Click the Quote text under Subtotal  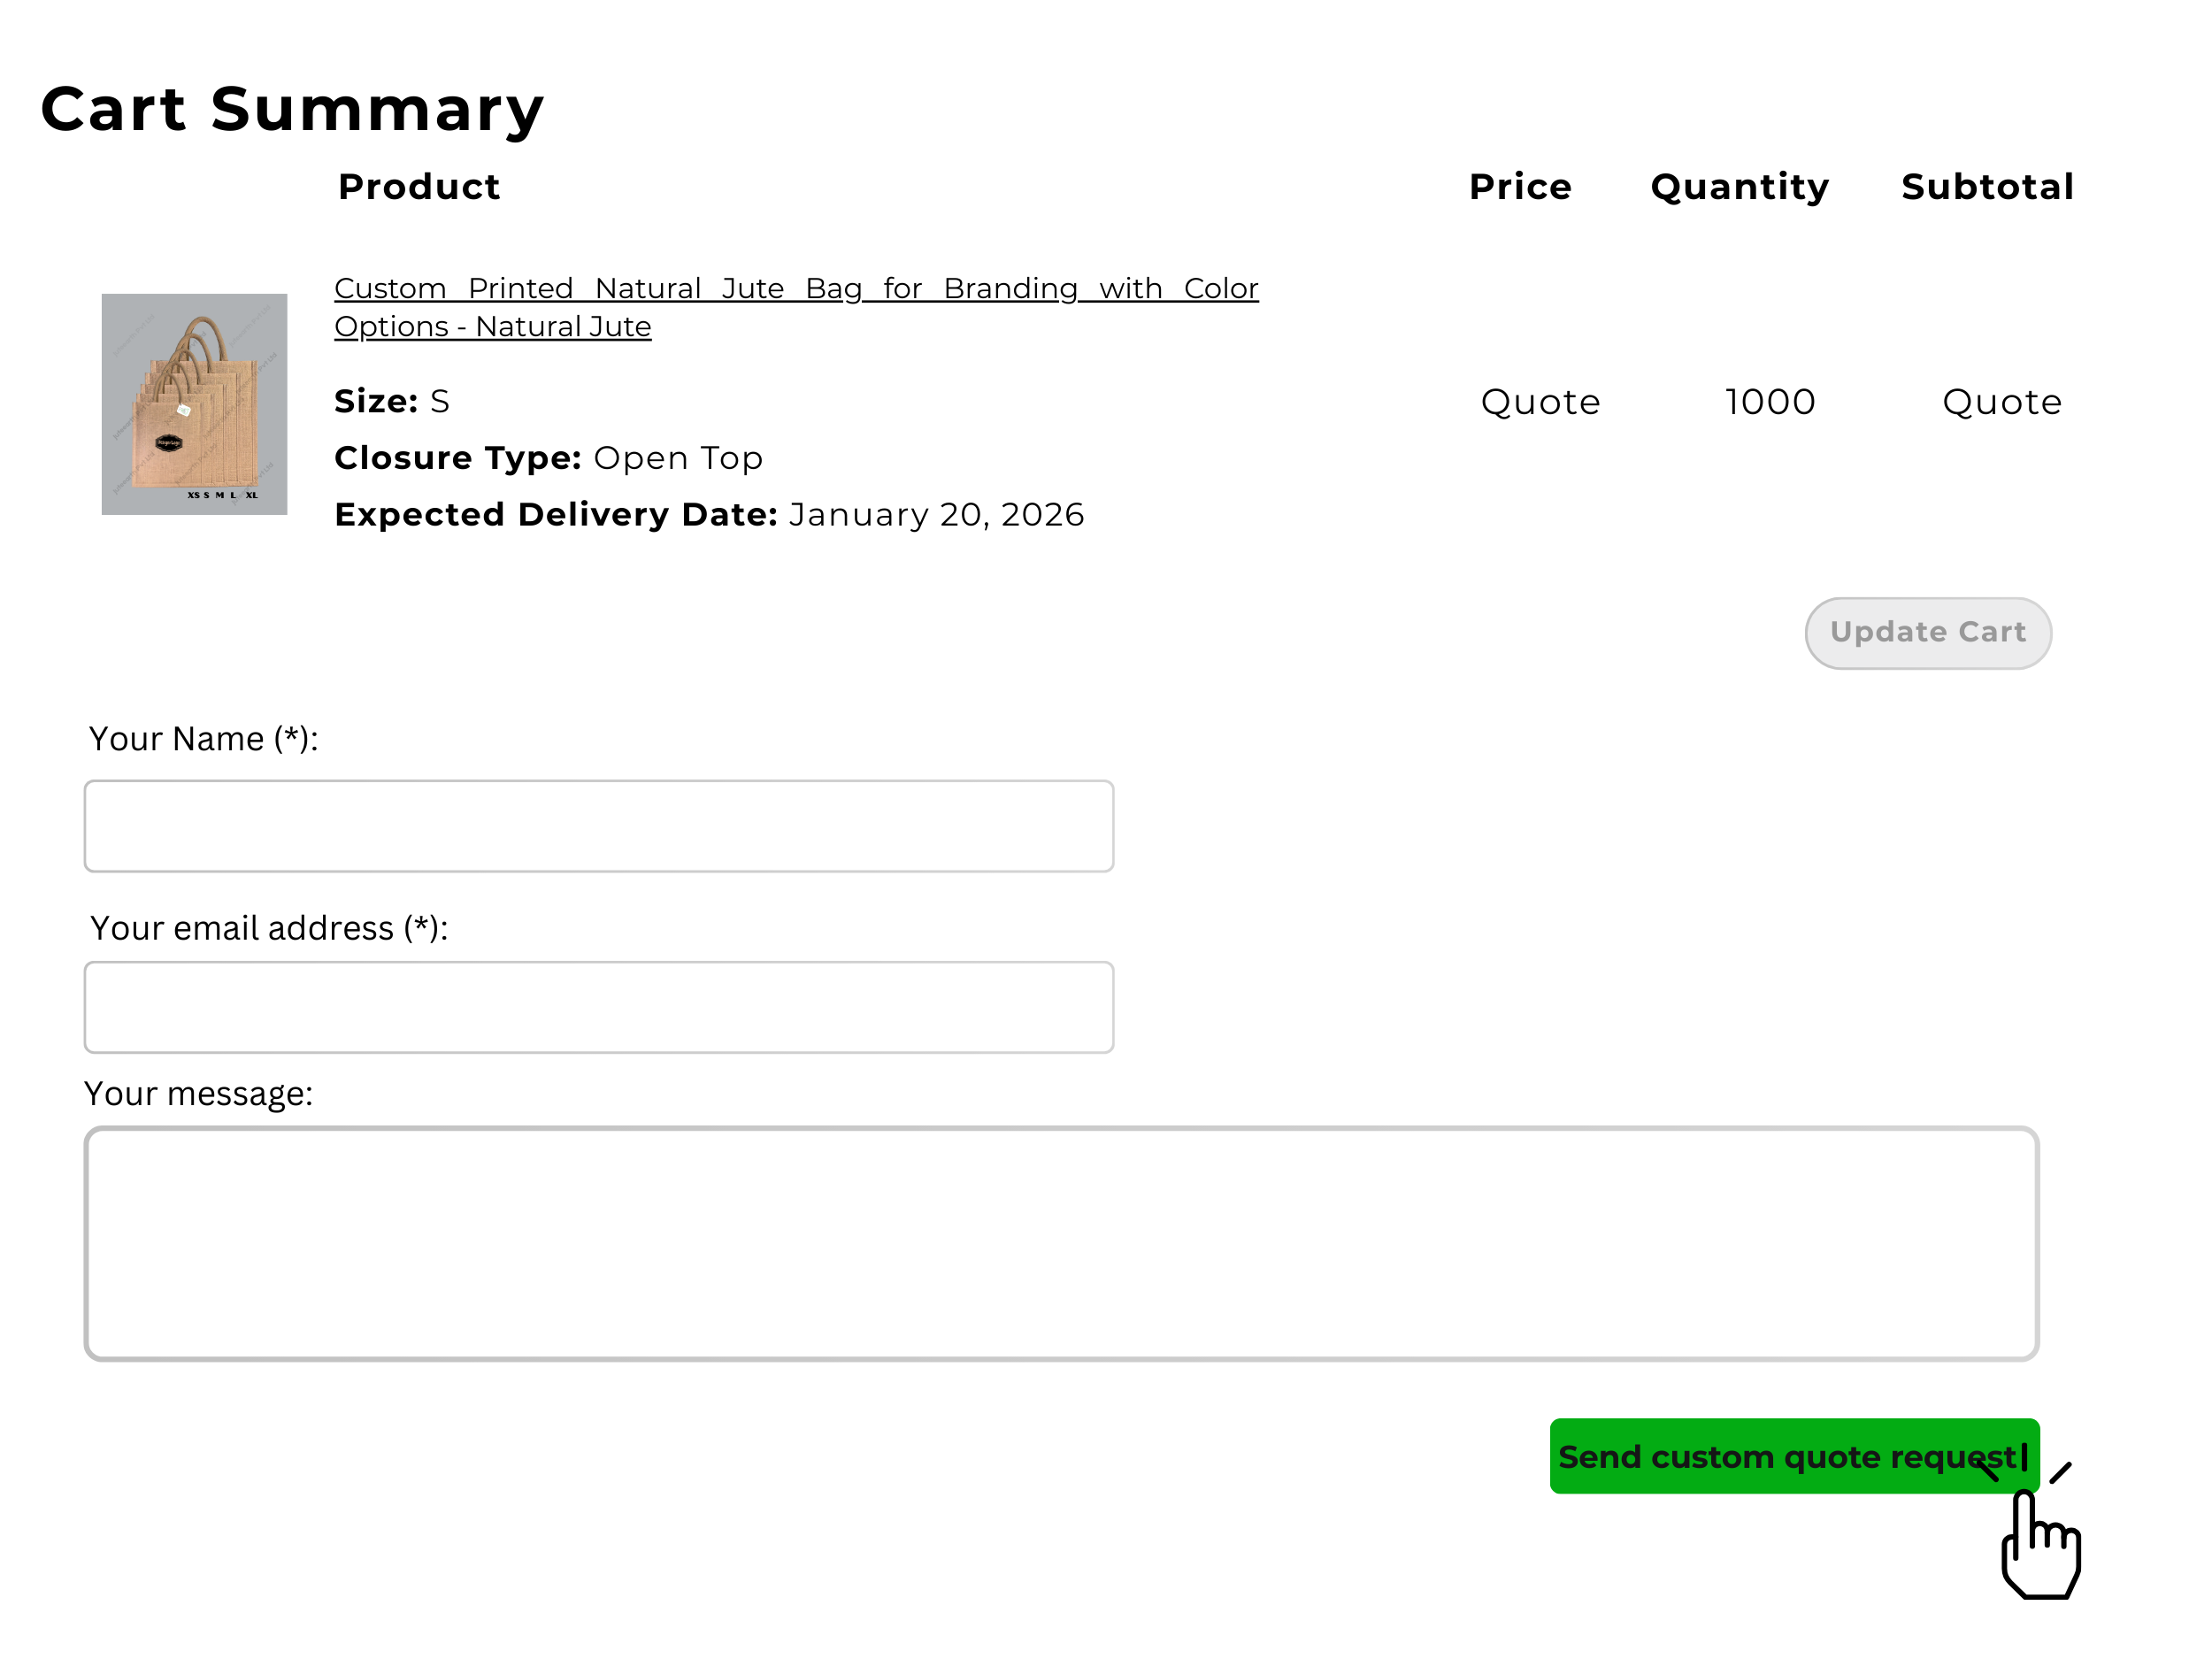[2002, 402]
